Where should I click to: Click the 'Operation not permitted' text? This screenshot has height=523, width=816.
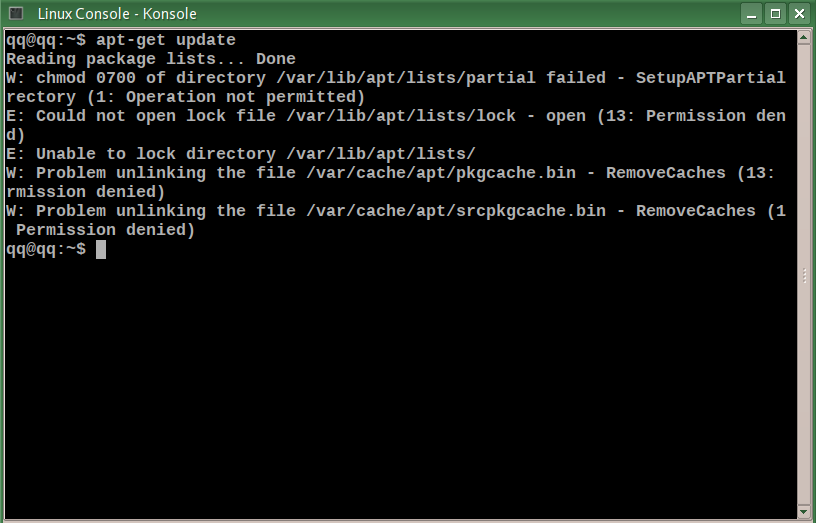tap(240, 97)
